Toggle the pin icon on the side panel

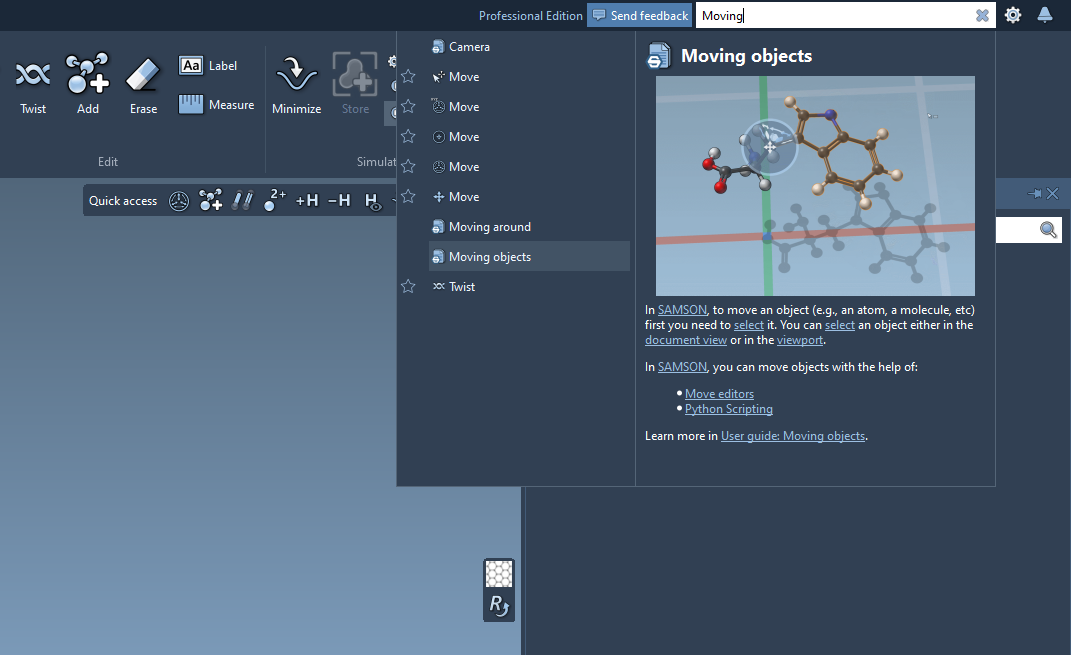[1034, 194]
